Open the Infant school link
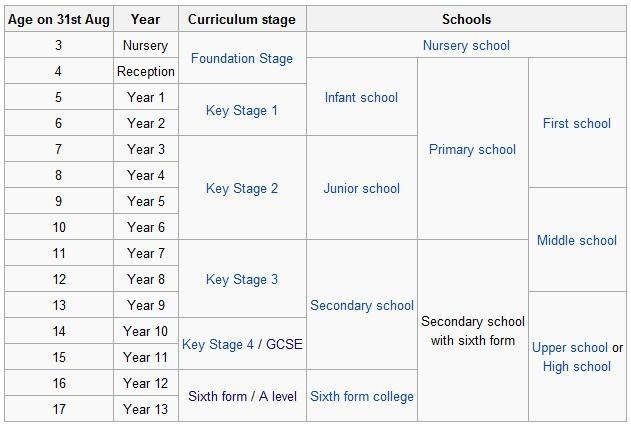The height and width of the screenshot is (426, 631). click(361, 97)
